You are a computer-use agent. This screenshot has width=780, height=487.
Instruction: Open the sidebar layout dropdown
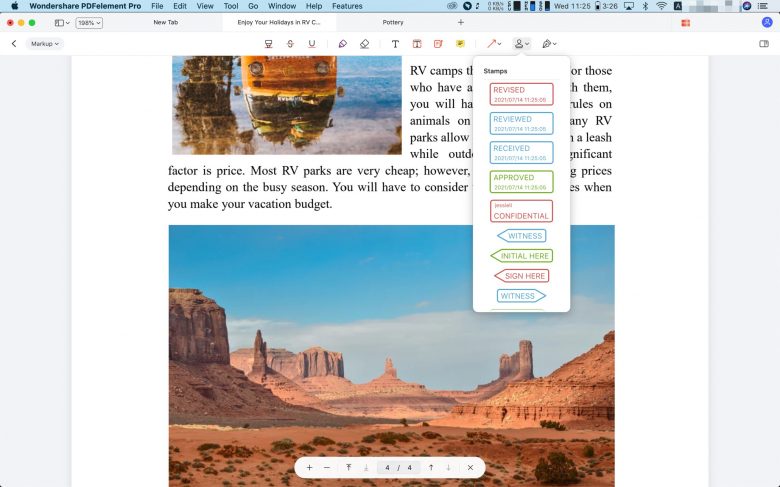62,22
